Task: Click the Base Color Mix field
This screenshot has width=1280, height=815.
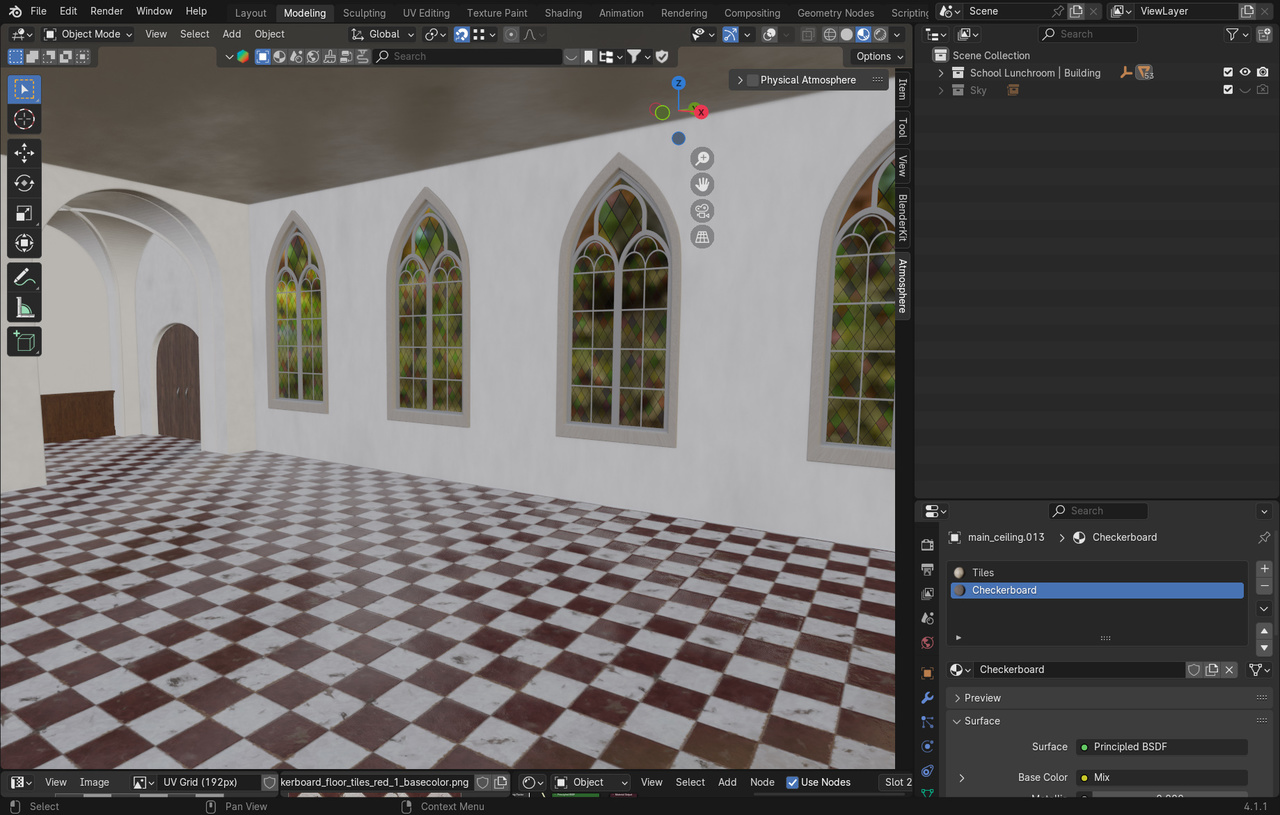Action: (1161, 777)
